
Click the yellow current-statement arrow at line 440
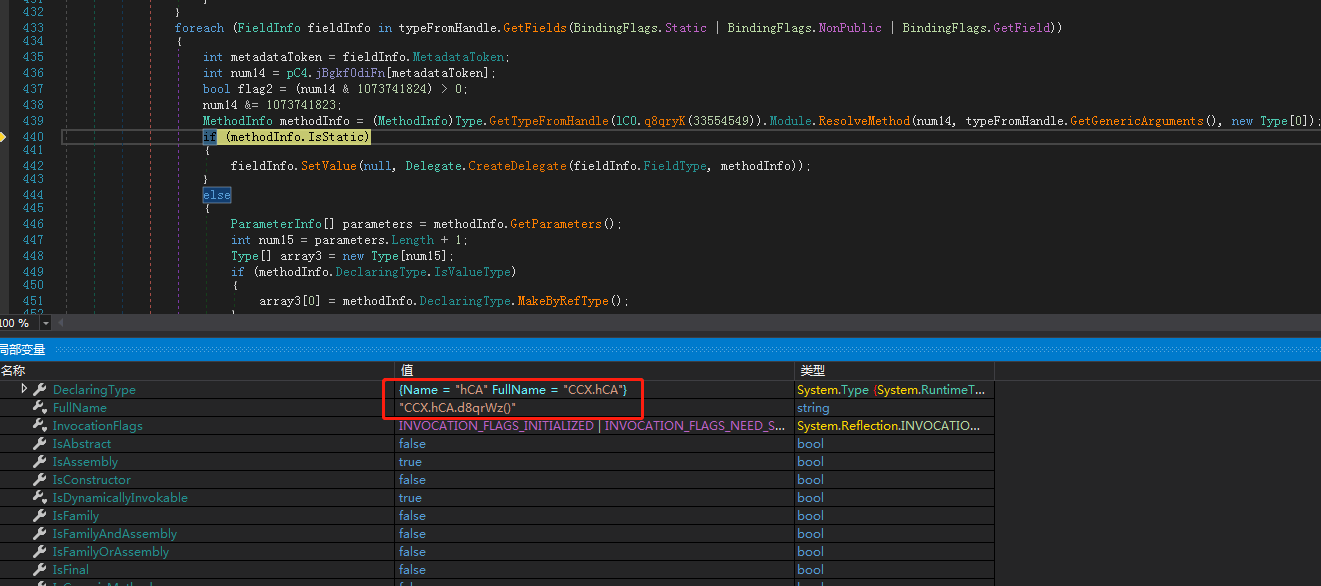(5, 136)
